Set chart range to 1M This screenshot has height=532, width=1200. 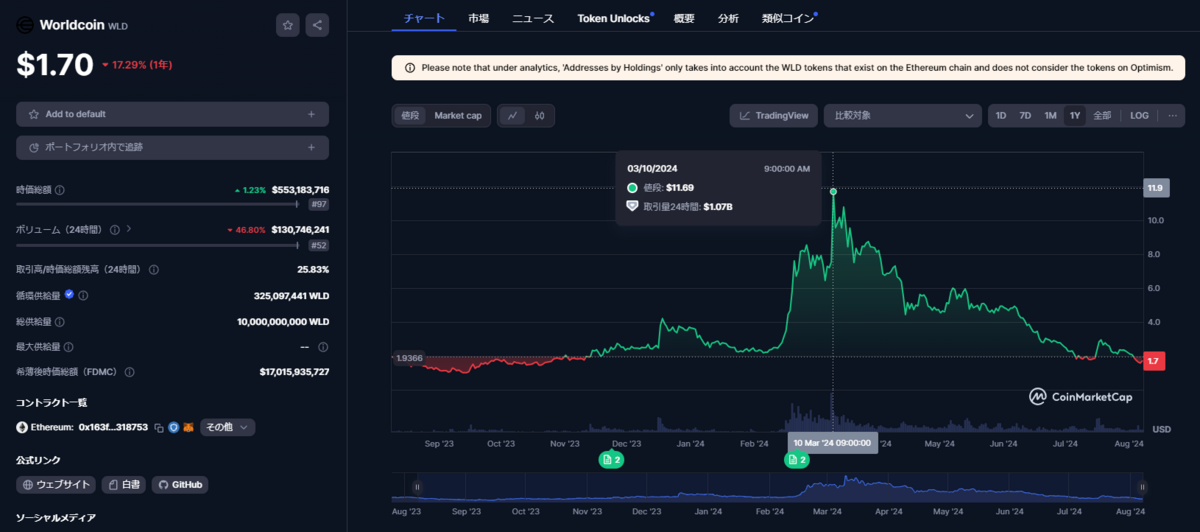(1050, 115)
